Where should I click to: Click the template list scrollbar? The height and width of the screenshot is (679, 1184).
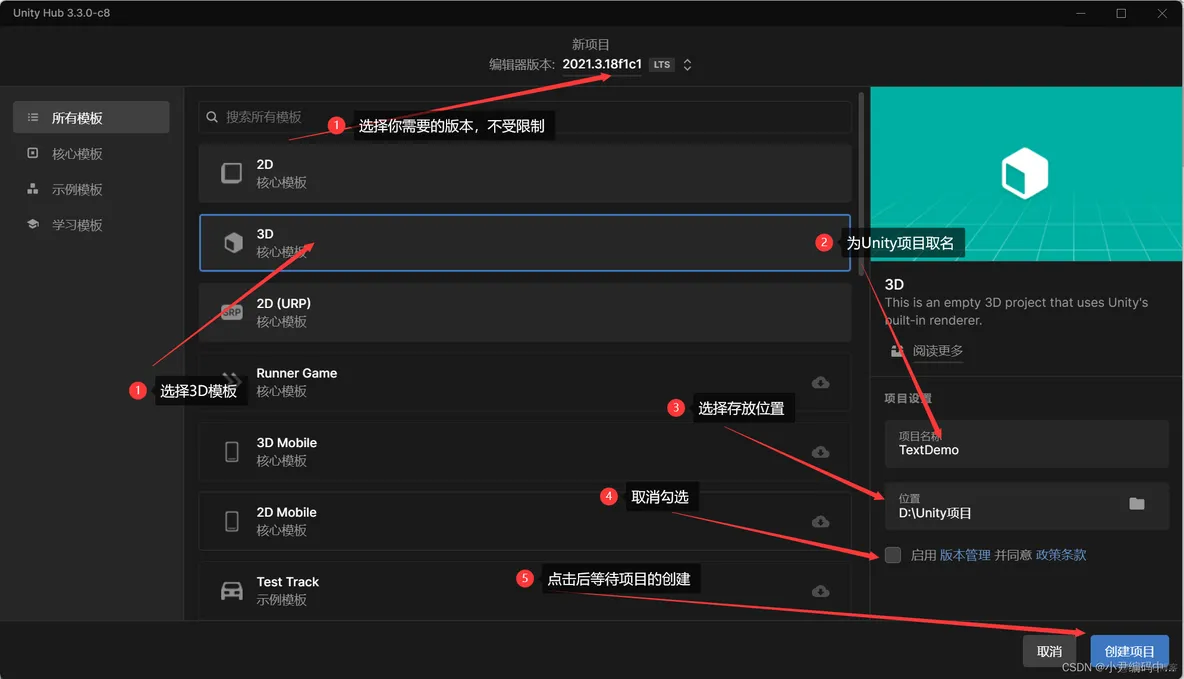pos(861,184)
